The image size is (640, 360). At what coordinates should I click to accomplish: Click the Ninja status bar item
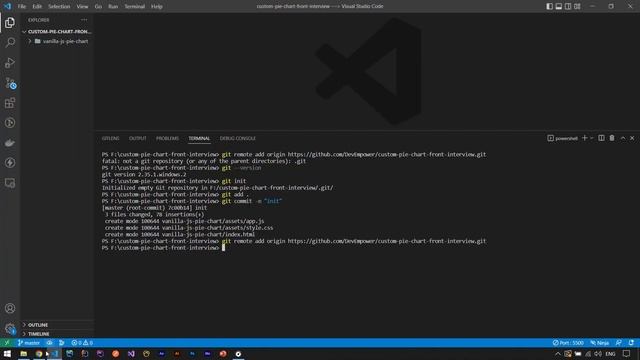coord(600,343)
